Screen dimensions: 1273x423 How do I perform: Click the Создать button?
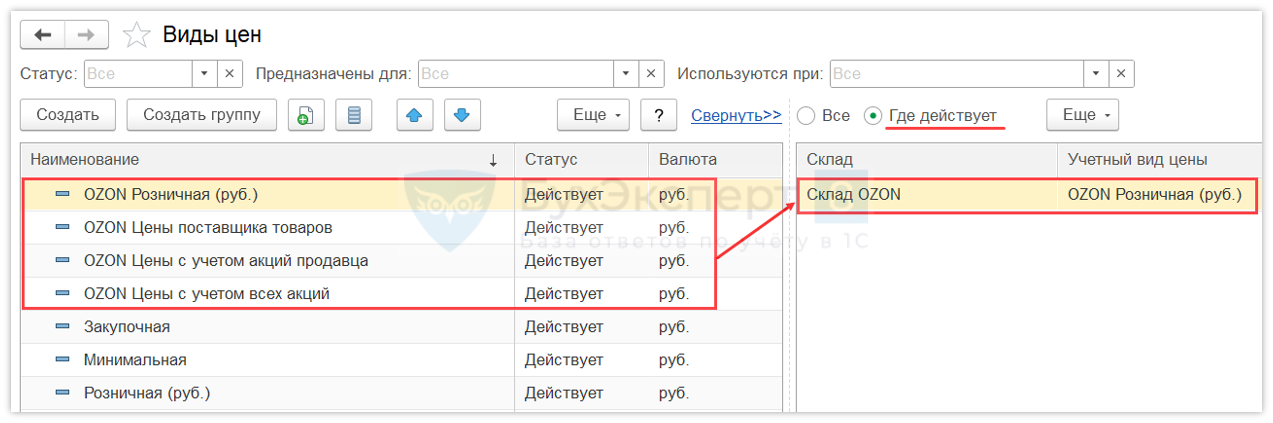point(68,115)
